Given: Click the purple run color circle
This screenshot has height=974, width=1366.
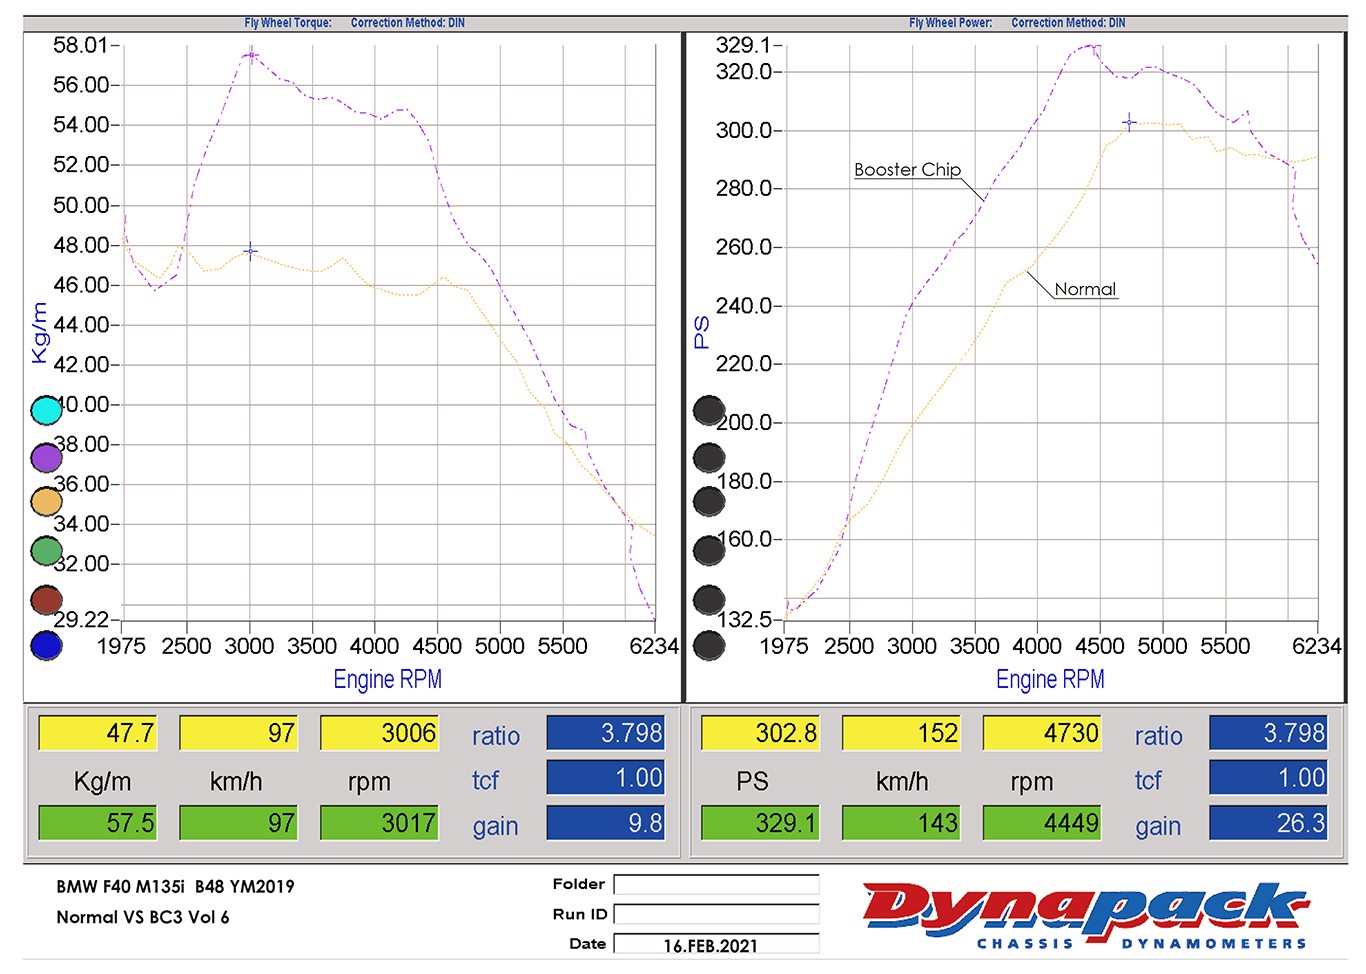Looking at the screenshot, I should point(47,457).
